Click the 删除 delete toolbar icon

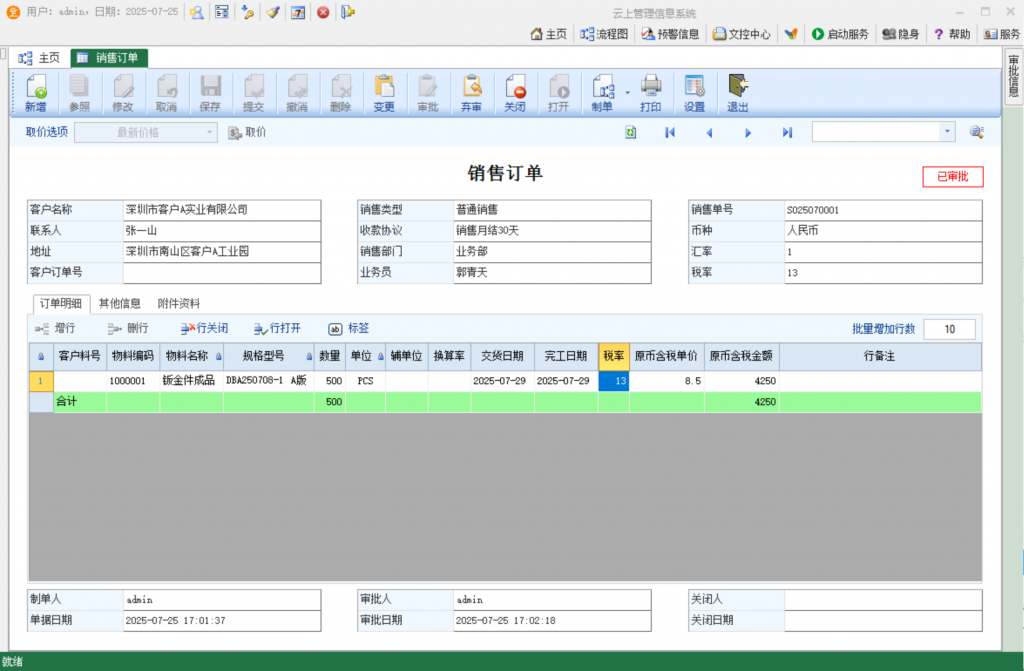340,93
